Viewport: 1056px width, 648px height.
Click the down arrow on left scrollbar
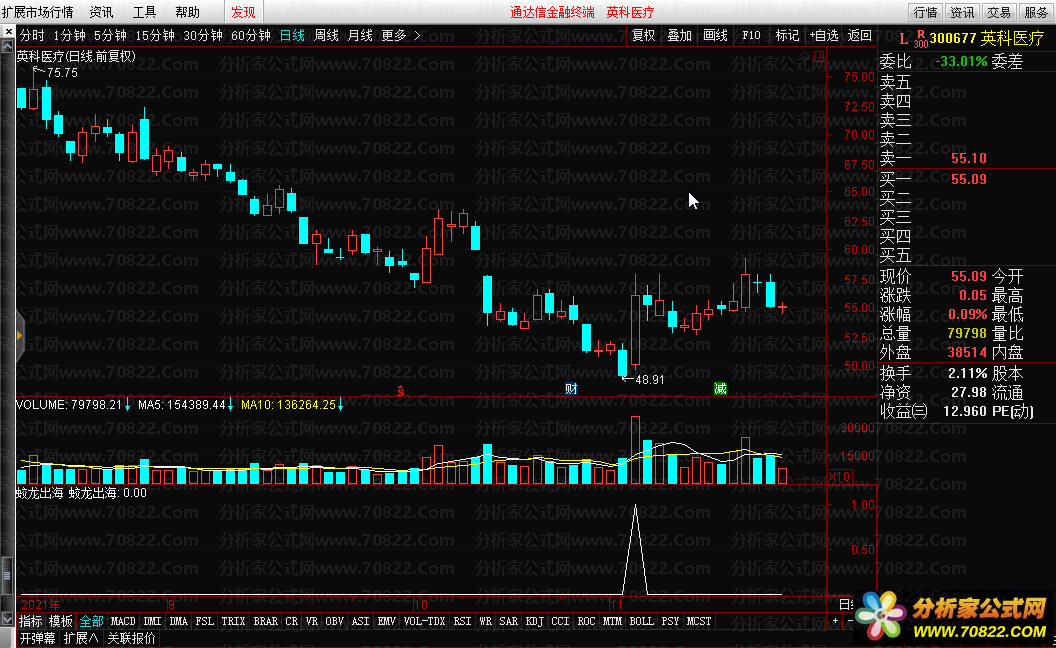point(7,618)
